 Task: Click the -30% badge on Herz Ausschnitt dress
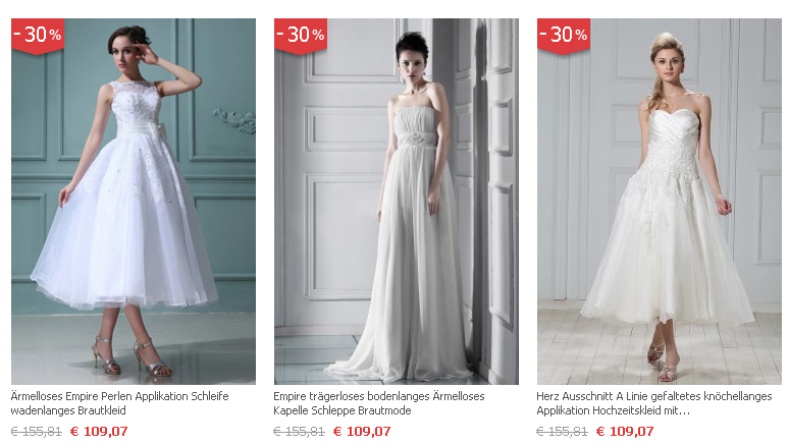[563, 35]
